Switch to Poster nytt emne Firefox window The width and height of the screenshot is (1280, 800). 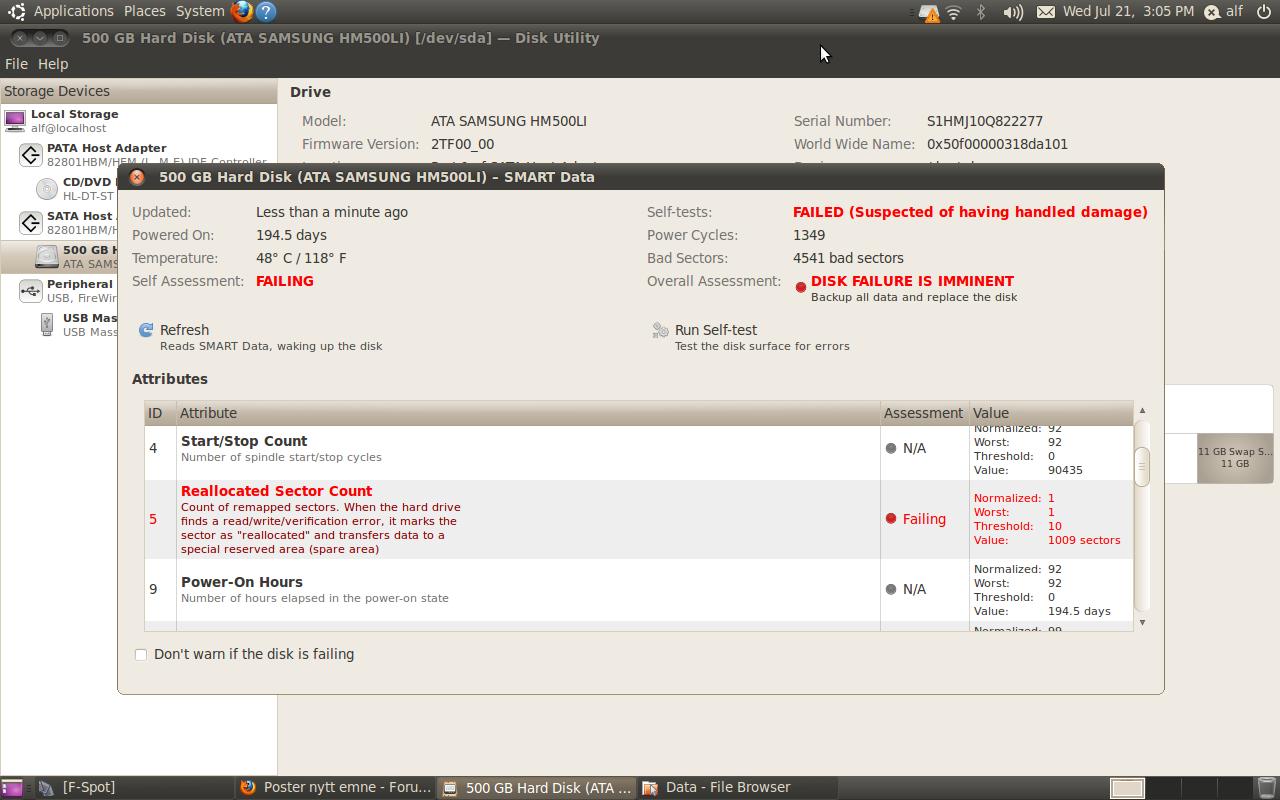coord(336,788)
